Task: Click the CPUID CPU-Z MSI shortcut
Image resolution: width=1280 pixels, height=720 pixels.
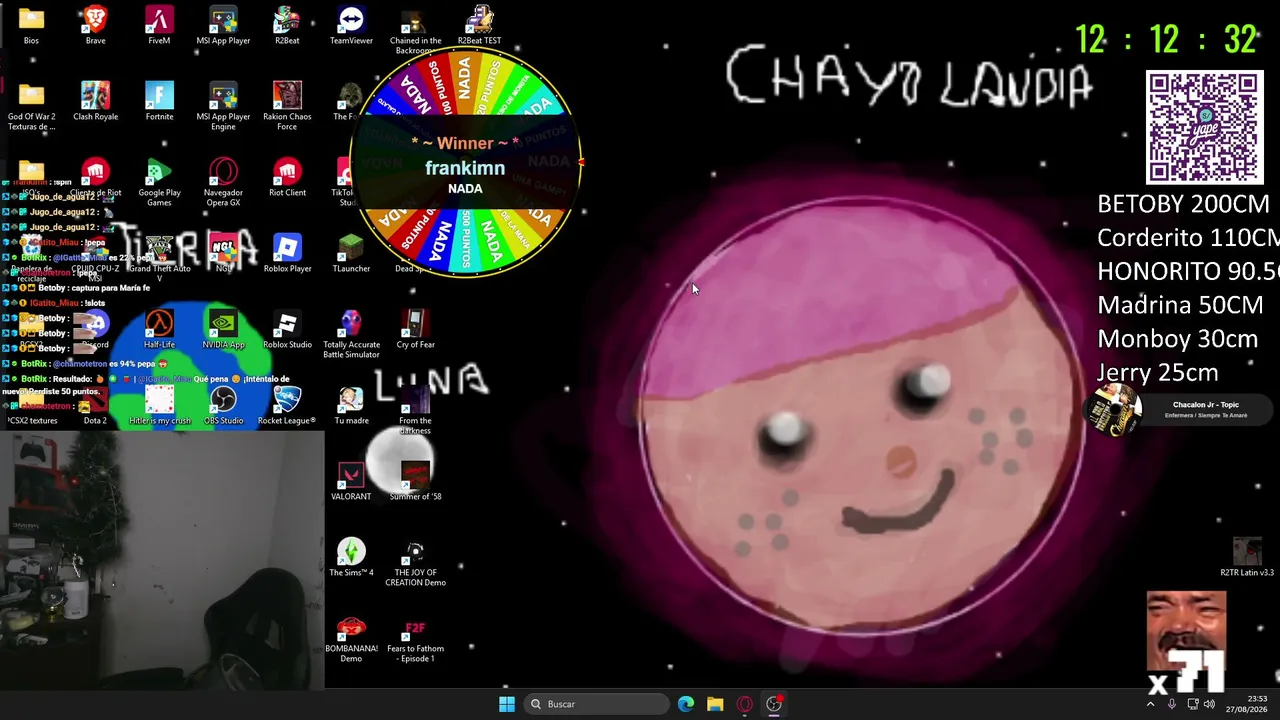Action: [95, 259]
